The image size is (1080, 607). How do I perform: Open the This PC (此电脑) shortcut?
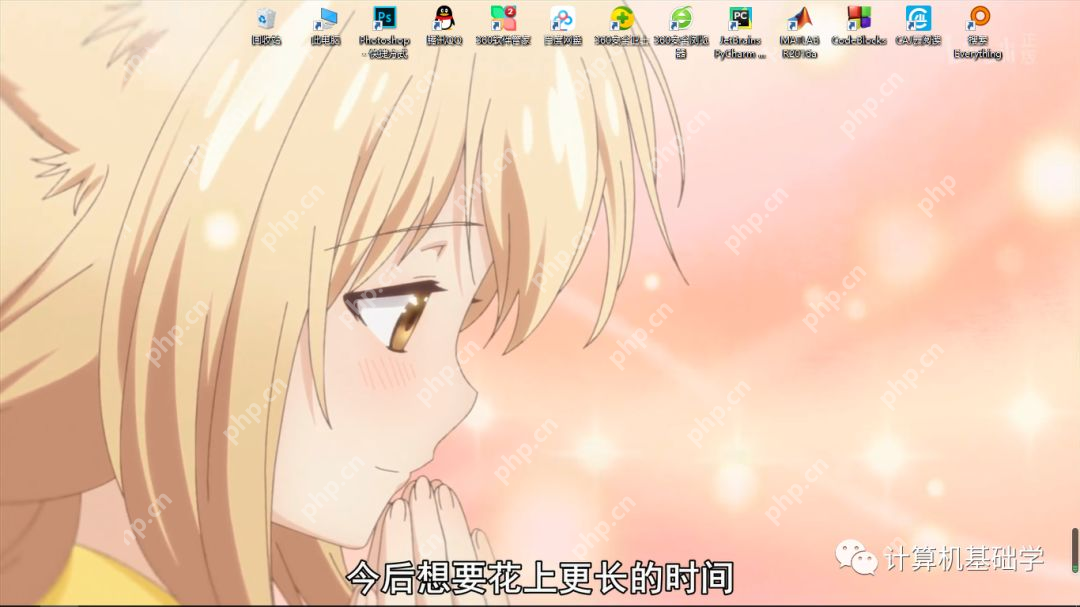click(x=325, y=18)
